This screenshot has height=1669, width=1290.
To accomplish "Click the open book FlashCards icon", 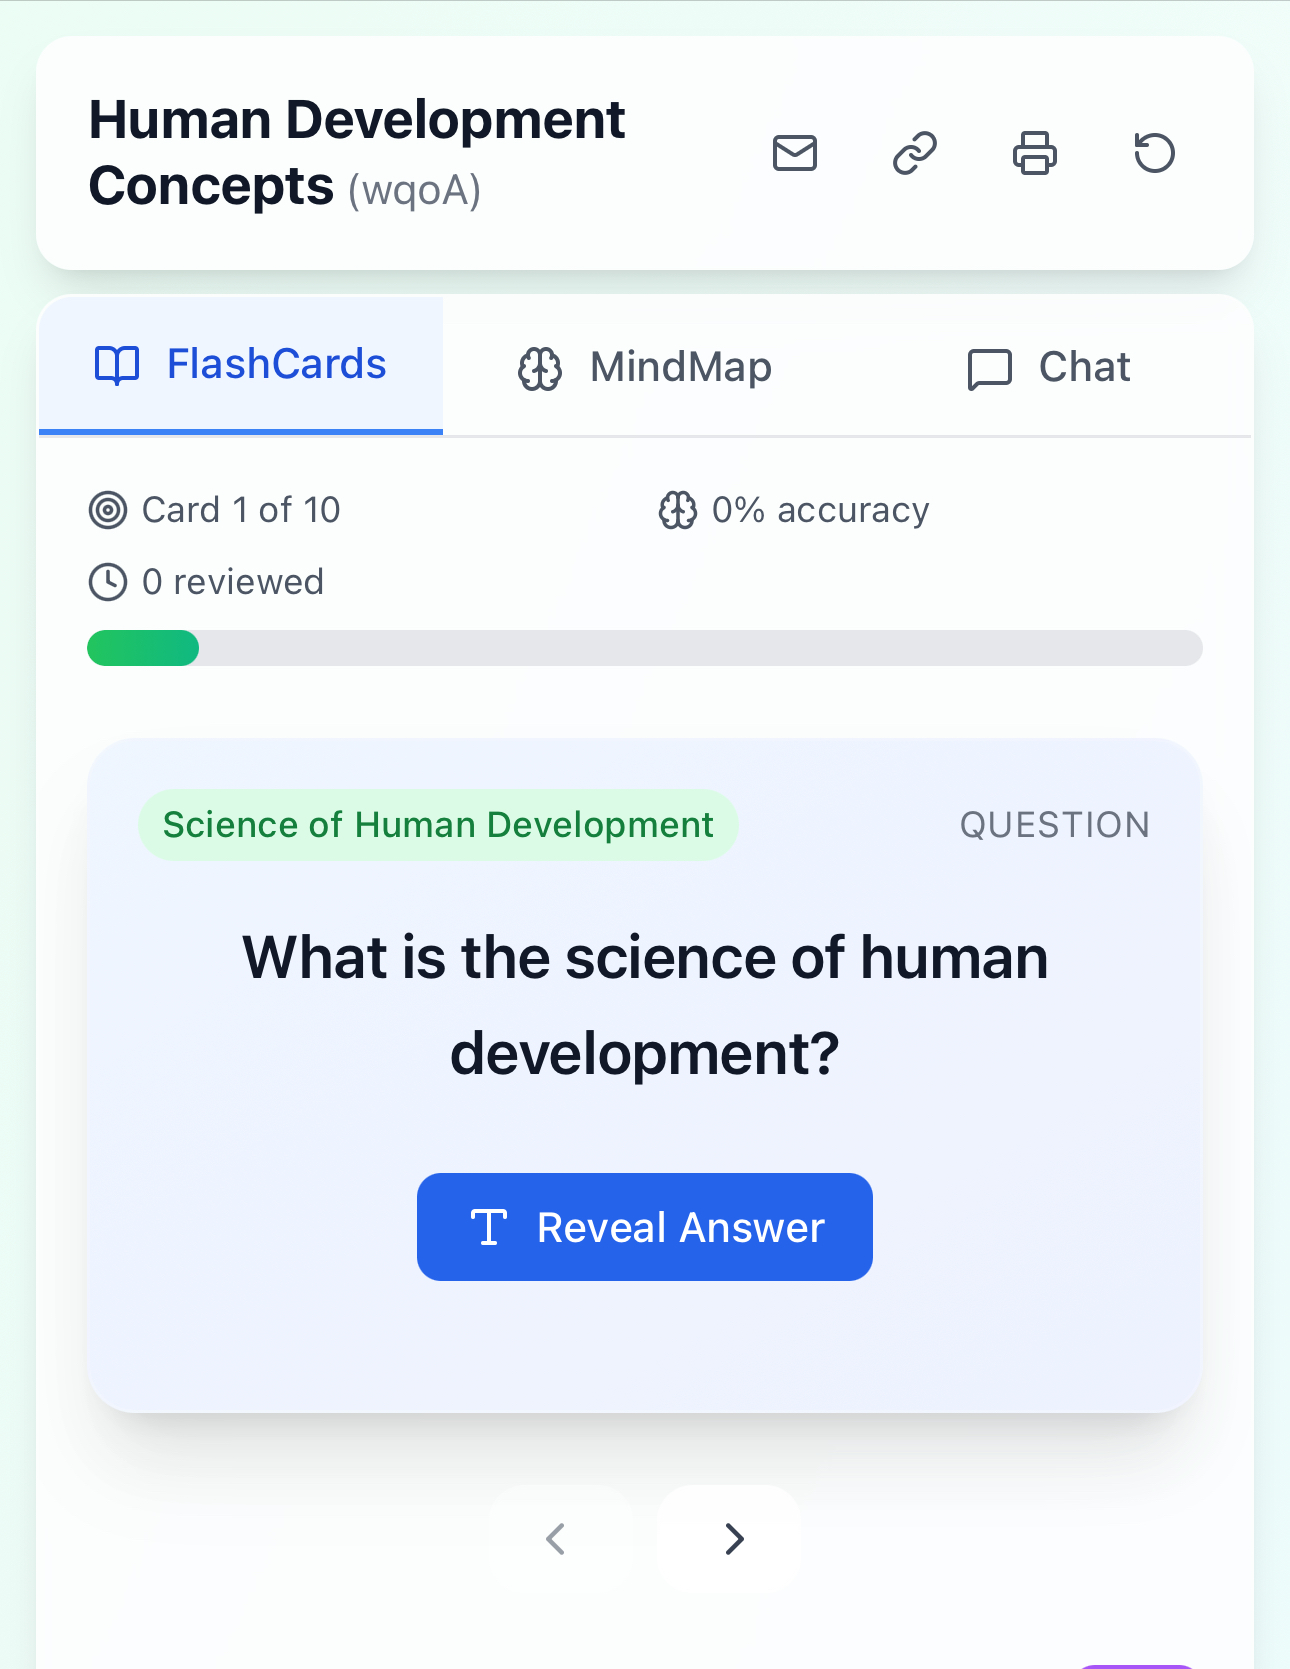I will point(117,365).
